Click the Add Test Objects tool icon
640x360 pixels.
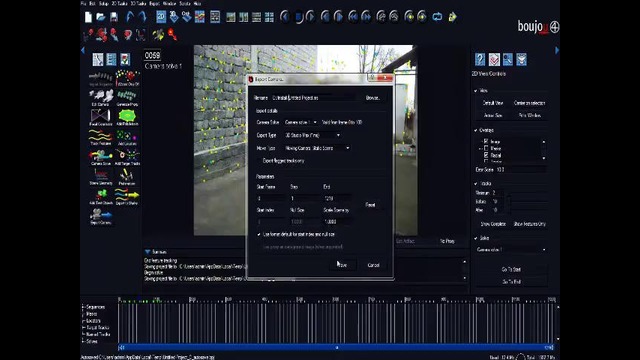(100, 197)
